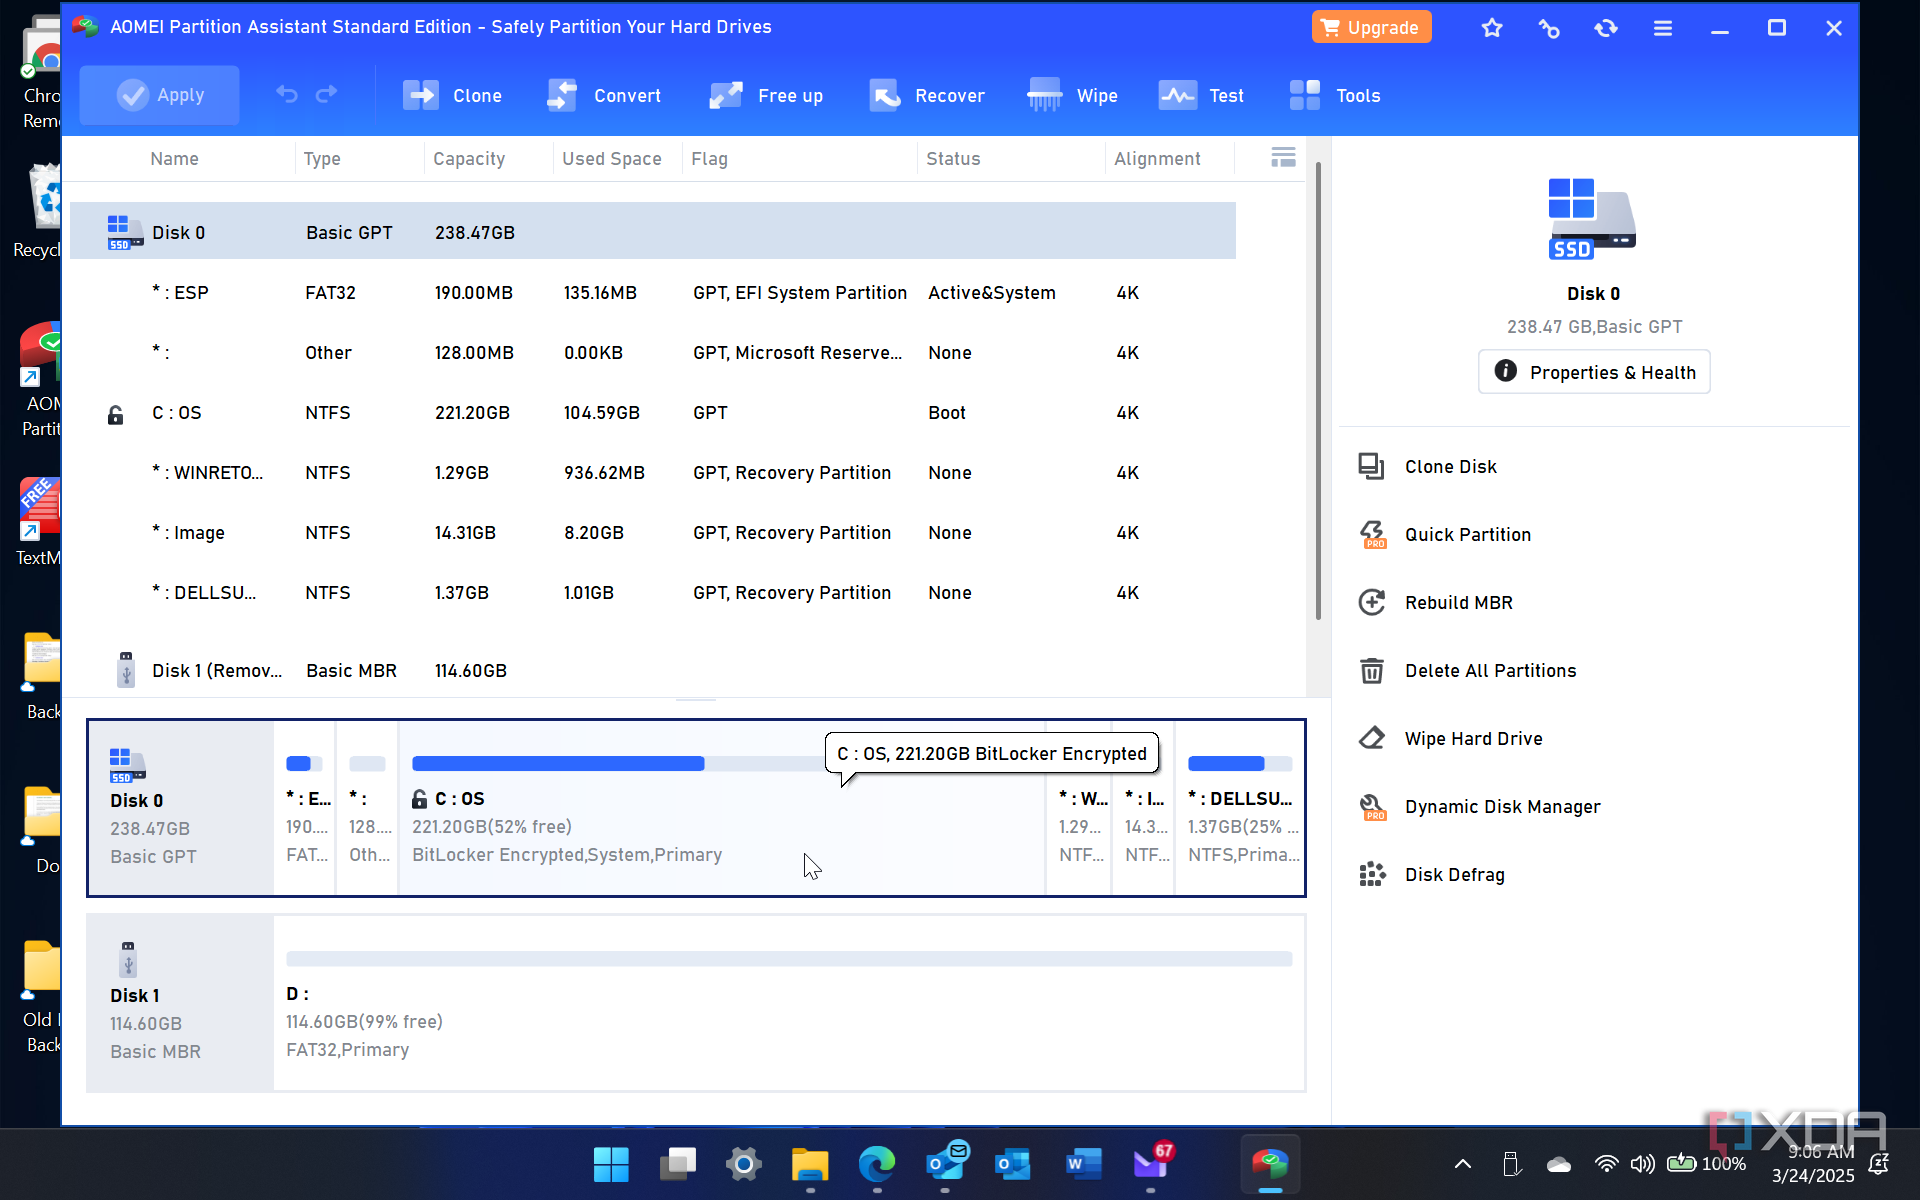Click the Redo arrow icon
The image size is (1920, 1200).
[327, 94]
